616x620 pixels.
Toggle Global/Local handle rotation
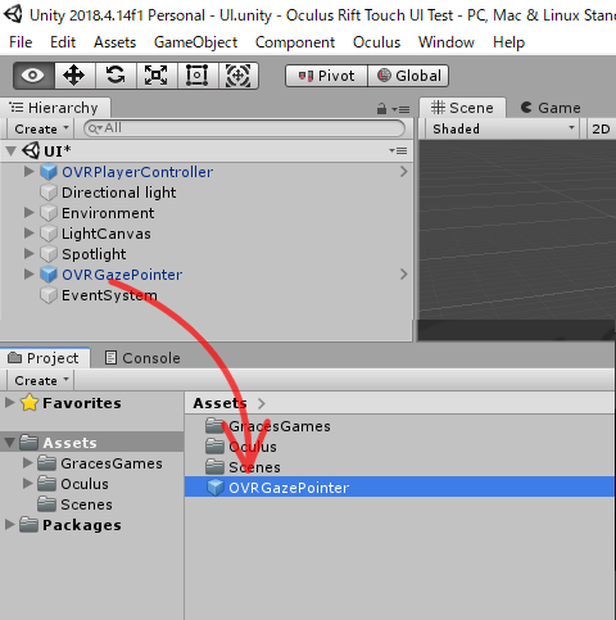(408, 76)
